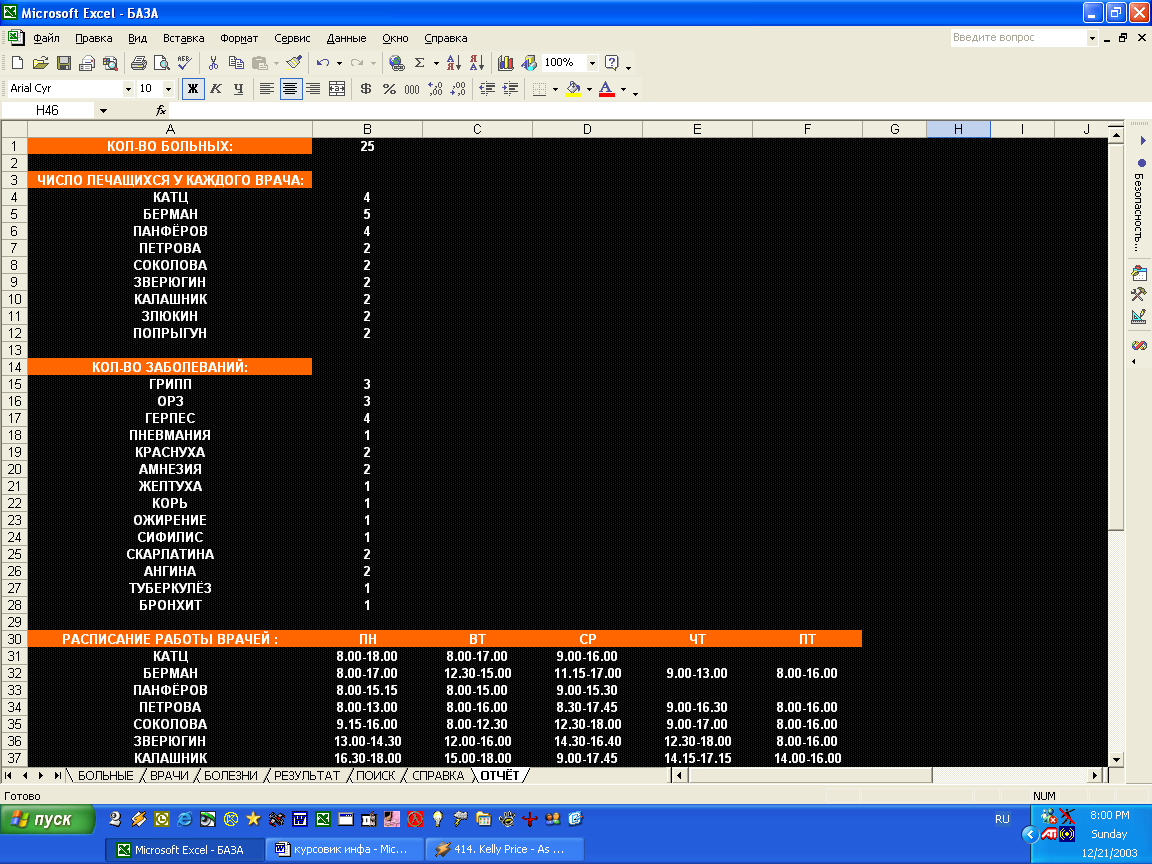Save the workbook with the floppy disk icon

[x=64, y=63]
